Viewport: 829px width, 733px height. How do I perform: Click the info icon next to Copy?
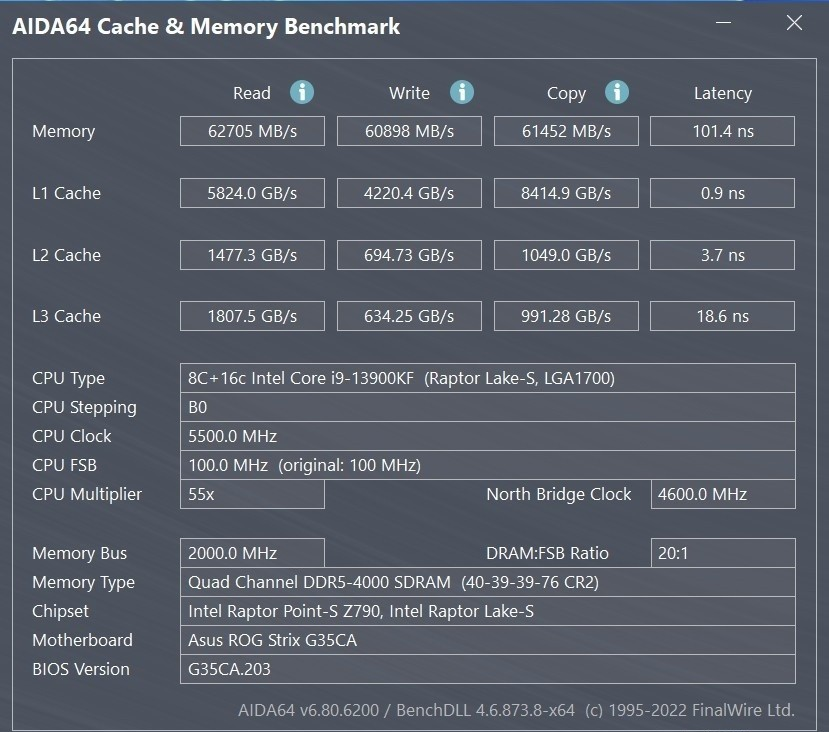pyautogui.click(x=616, y=93)
